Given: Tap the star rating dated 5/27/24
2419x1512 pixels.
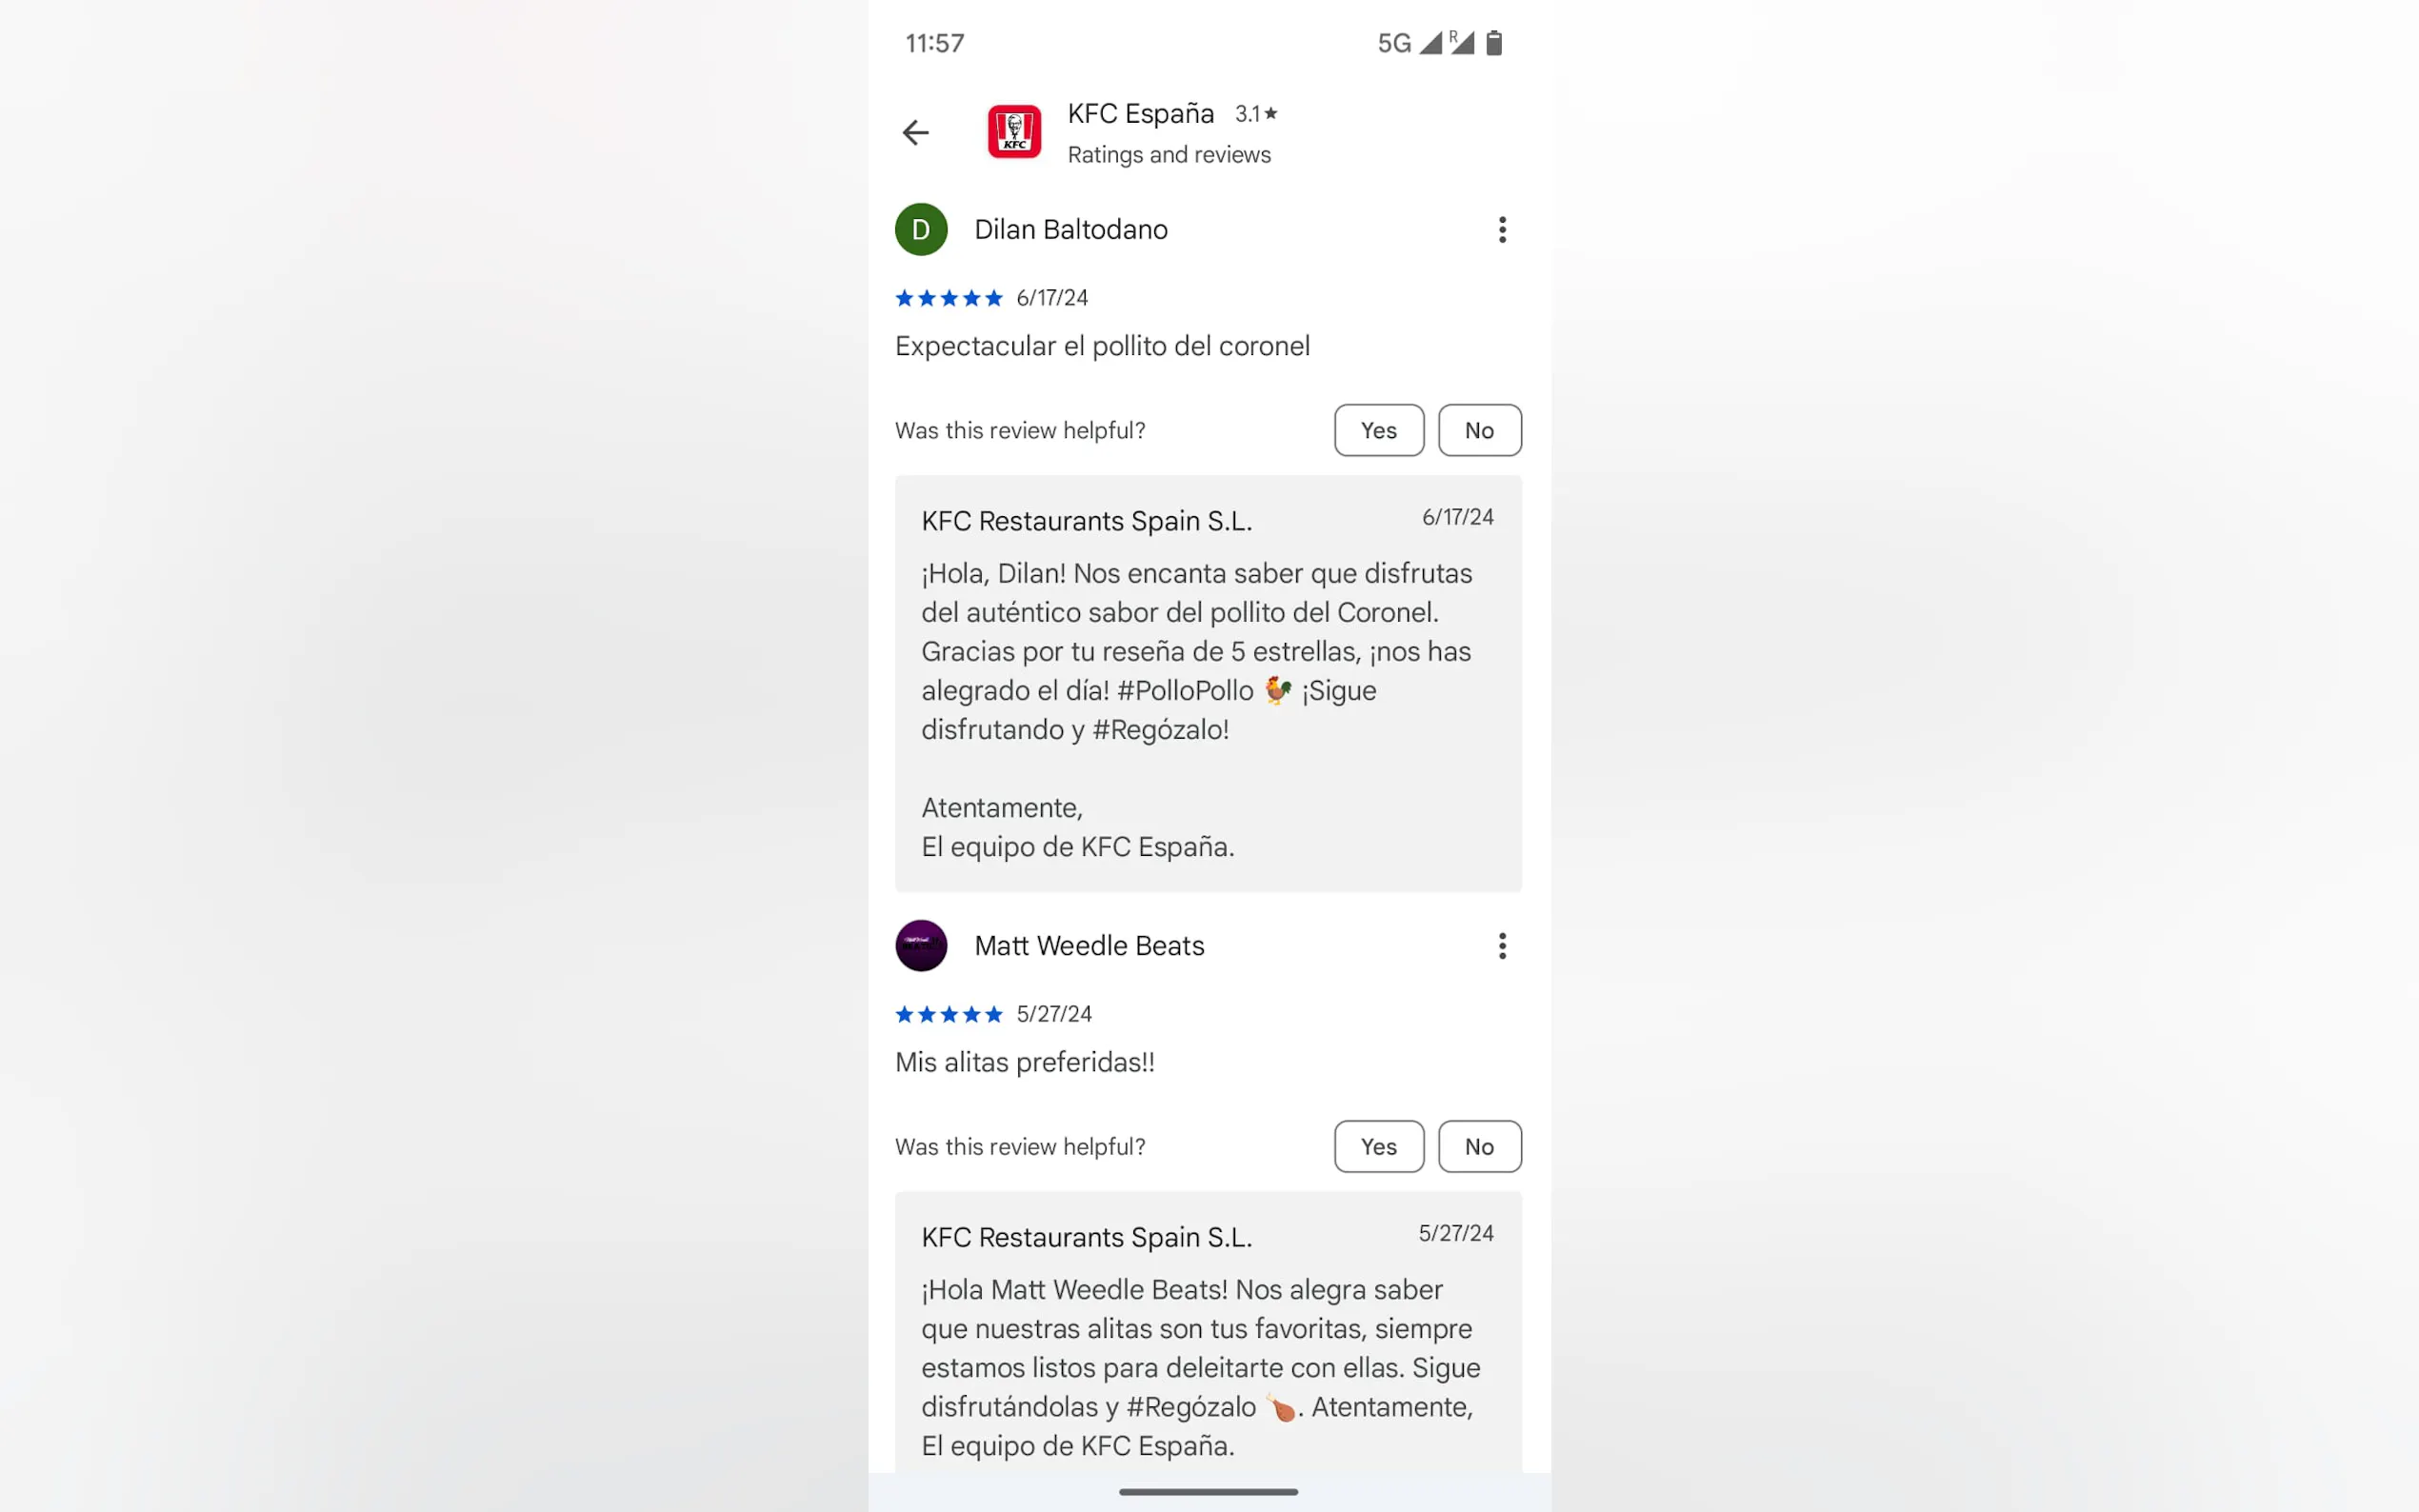Looking at the screenshot, I should pyautogui.click(x=948, y=1014).
